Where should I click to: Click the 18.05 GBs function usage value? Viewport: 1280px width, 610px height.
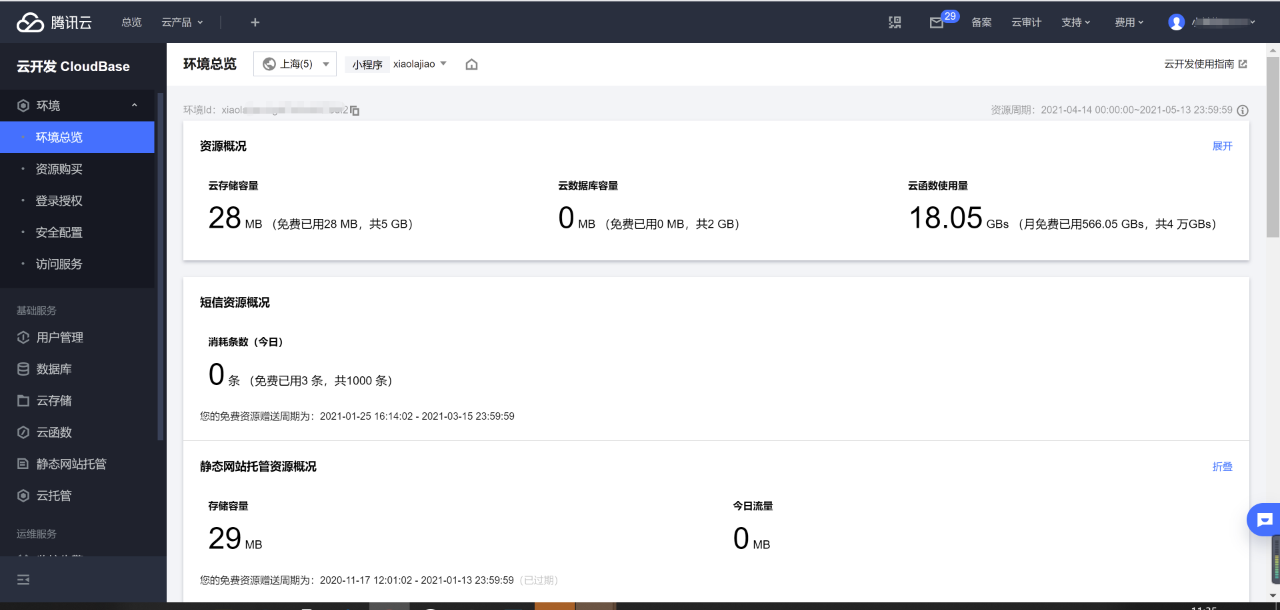(x=959, y=219)
